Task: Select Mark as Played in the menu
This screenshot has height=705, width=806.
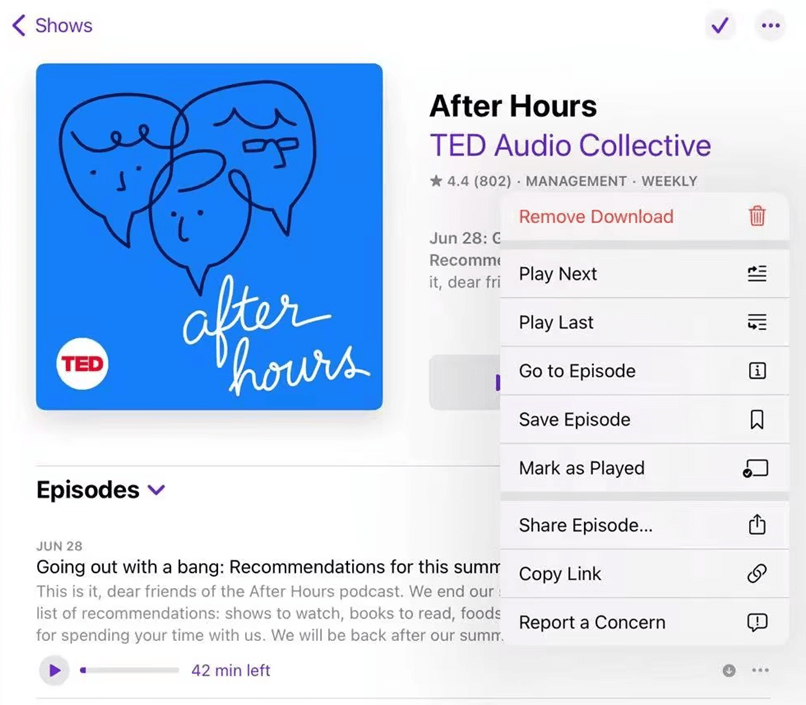Action: 581,468
